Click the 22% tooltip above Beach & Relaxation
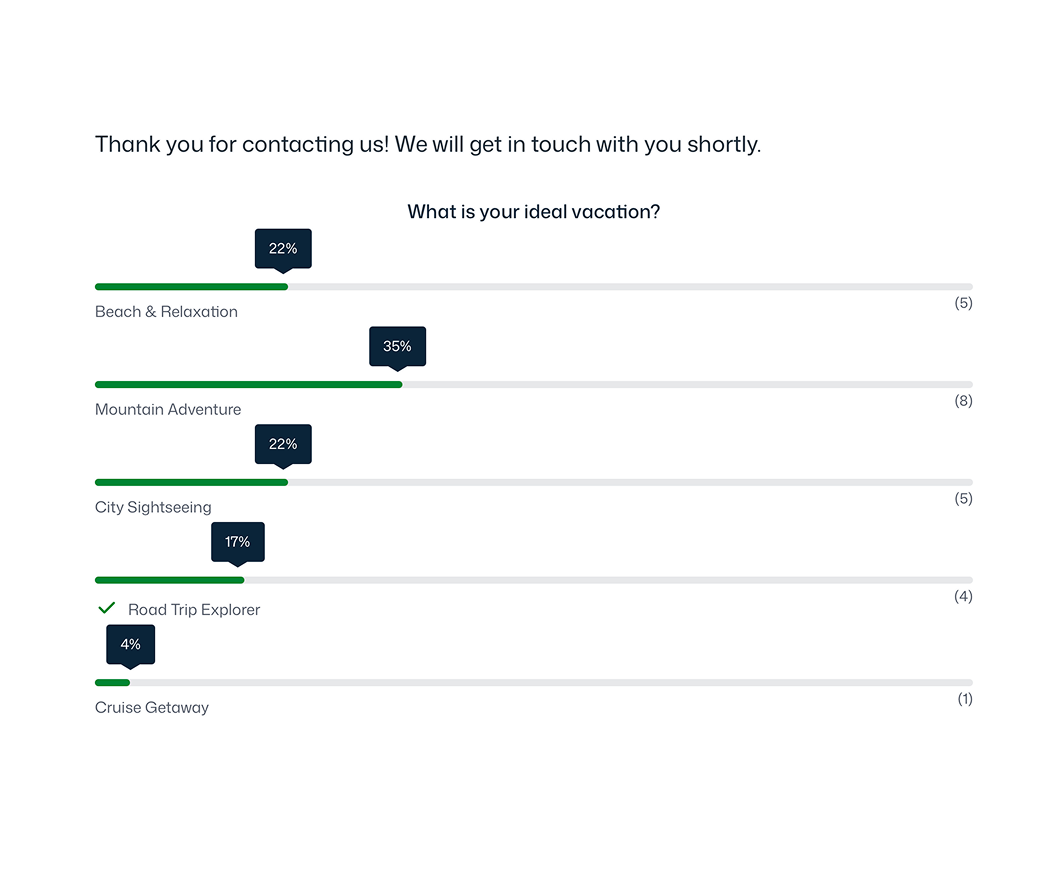Viewport: 1064px width, 875px height. pyautogui.click(x=283, y=248)
